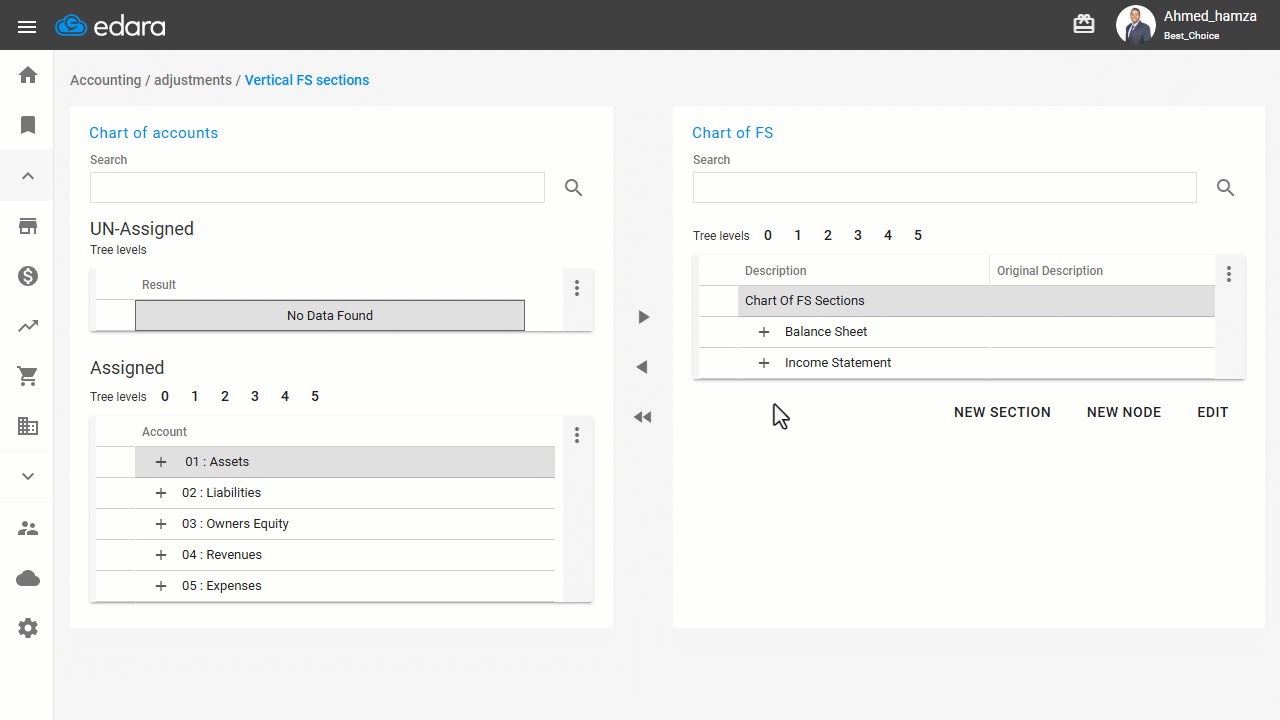Click the edara cloud logo
Viewport: 1280px width, 720px height.
(x=110, y=26)
